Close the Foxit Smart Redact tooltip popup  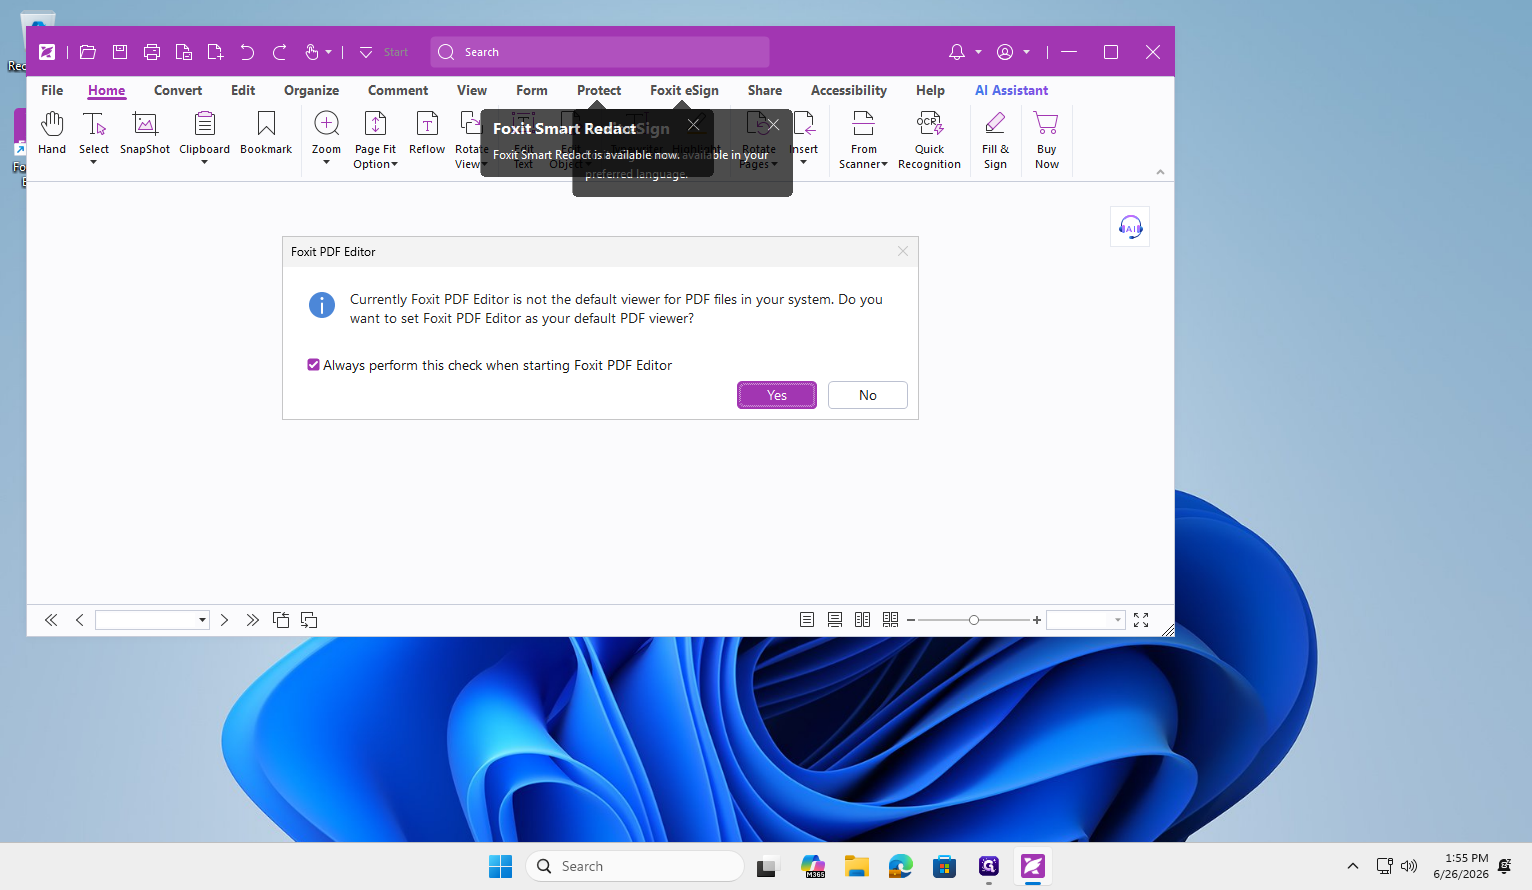(693, 125)
